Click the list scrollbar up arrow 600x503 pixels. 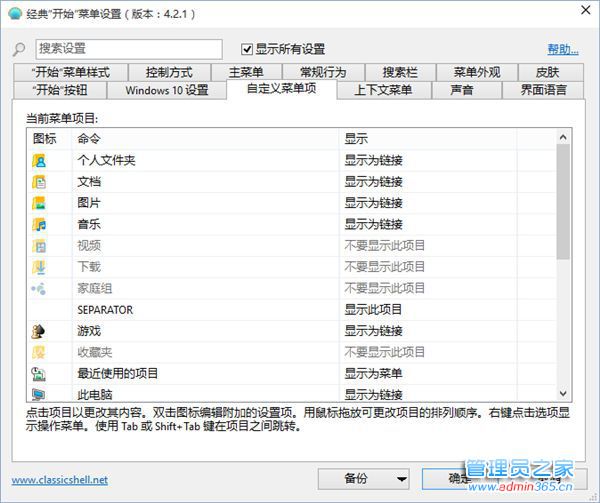[563, 137]
